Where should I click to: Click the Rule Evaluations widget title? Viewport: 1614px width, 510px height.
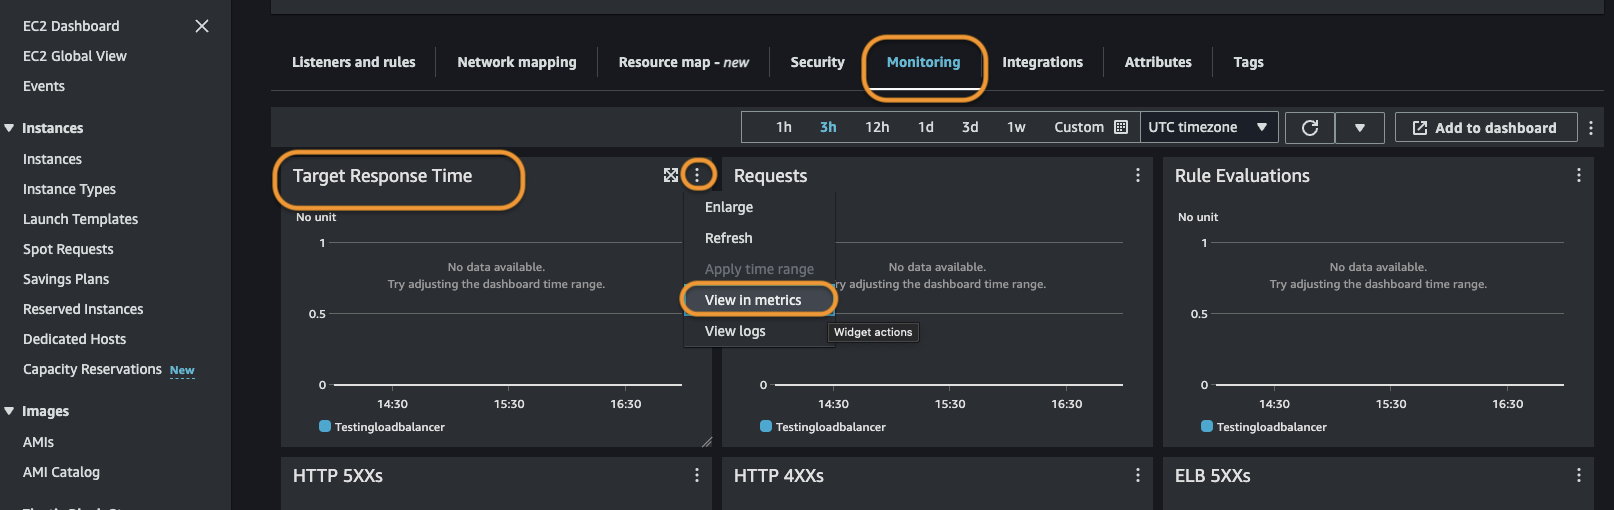(1242, 176)
